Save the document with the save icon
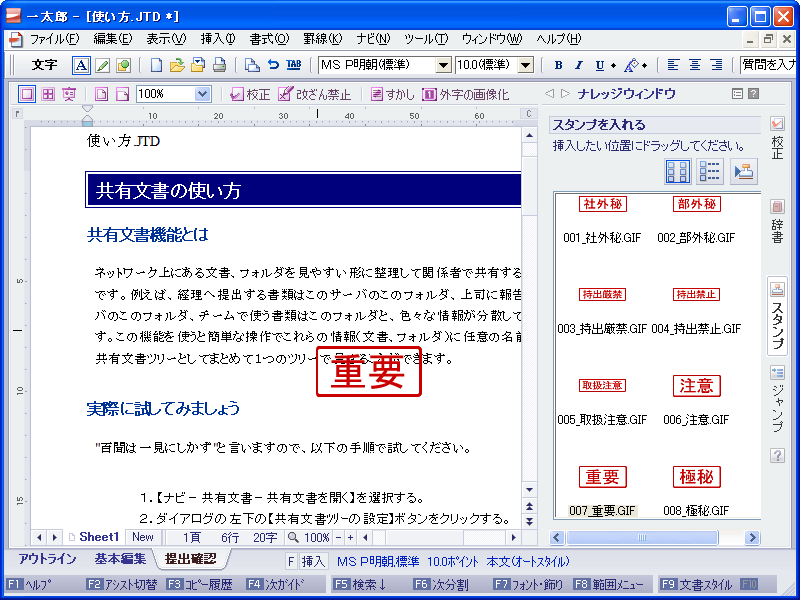Screen dimensions: 800x600 point(198,65)
